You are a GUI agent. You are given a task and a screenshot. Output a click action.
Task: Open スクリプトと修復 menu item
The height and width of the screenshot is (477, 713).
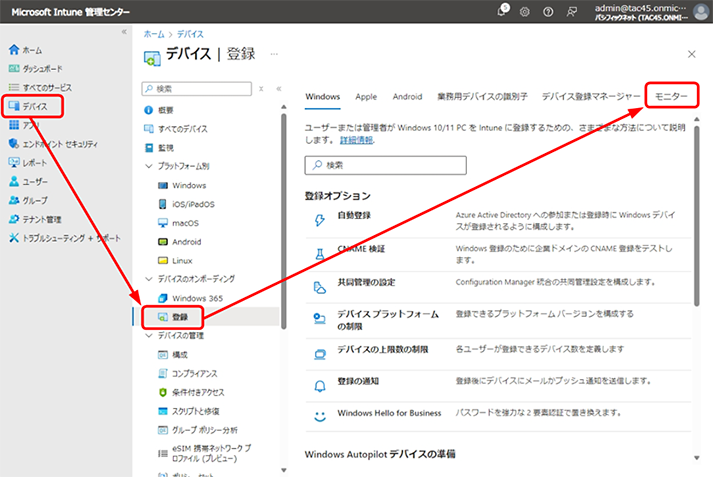[188, 411]
